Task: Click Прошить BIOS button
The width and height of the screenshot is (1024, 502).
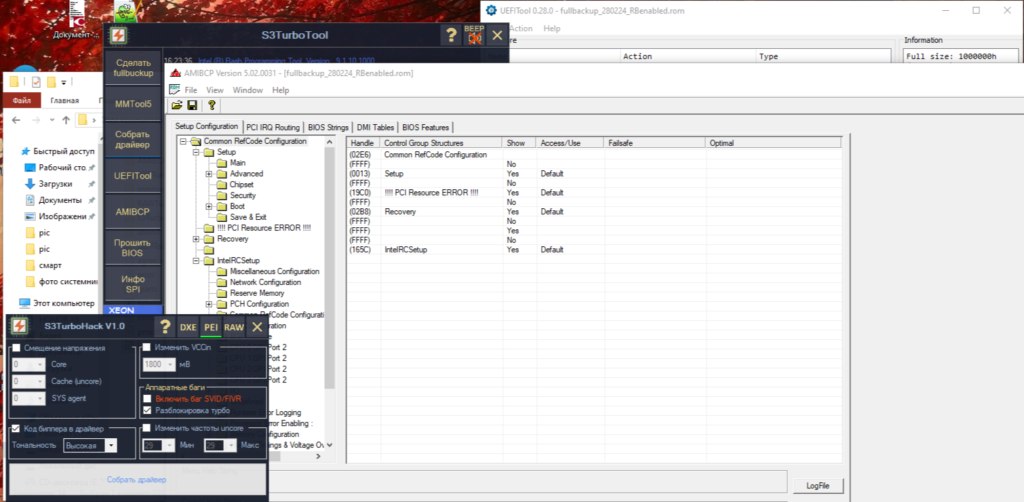Action: [x=133, y=247]
